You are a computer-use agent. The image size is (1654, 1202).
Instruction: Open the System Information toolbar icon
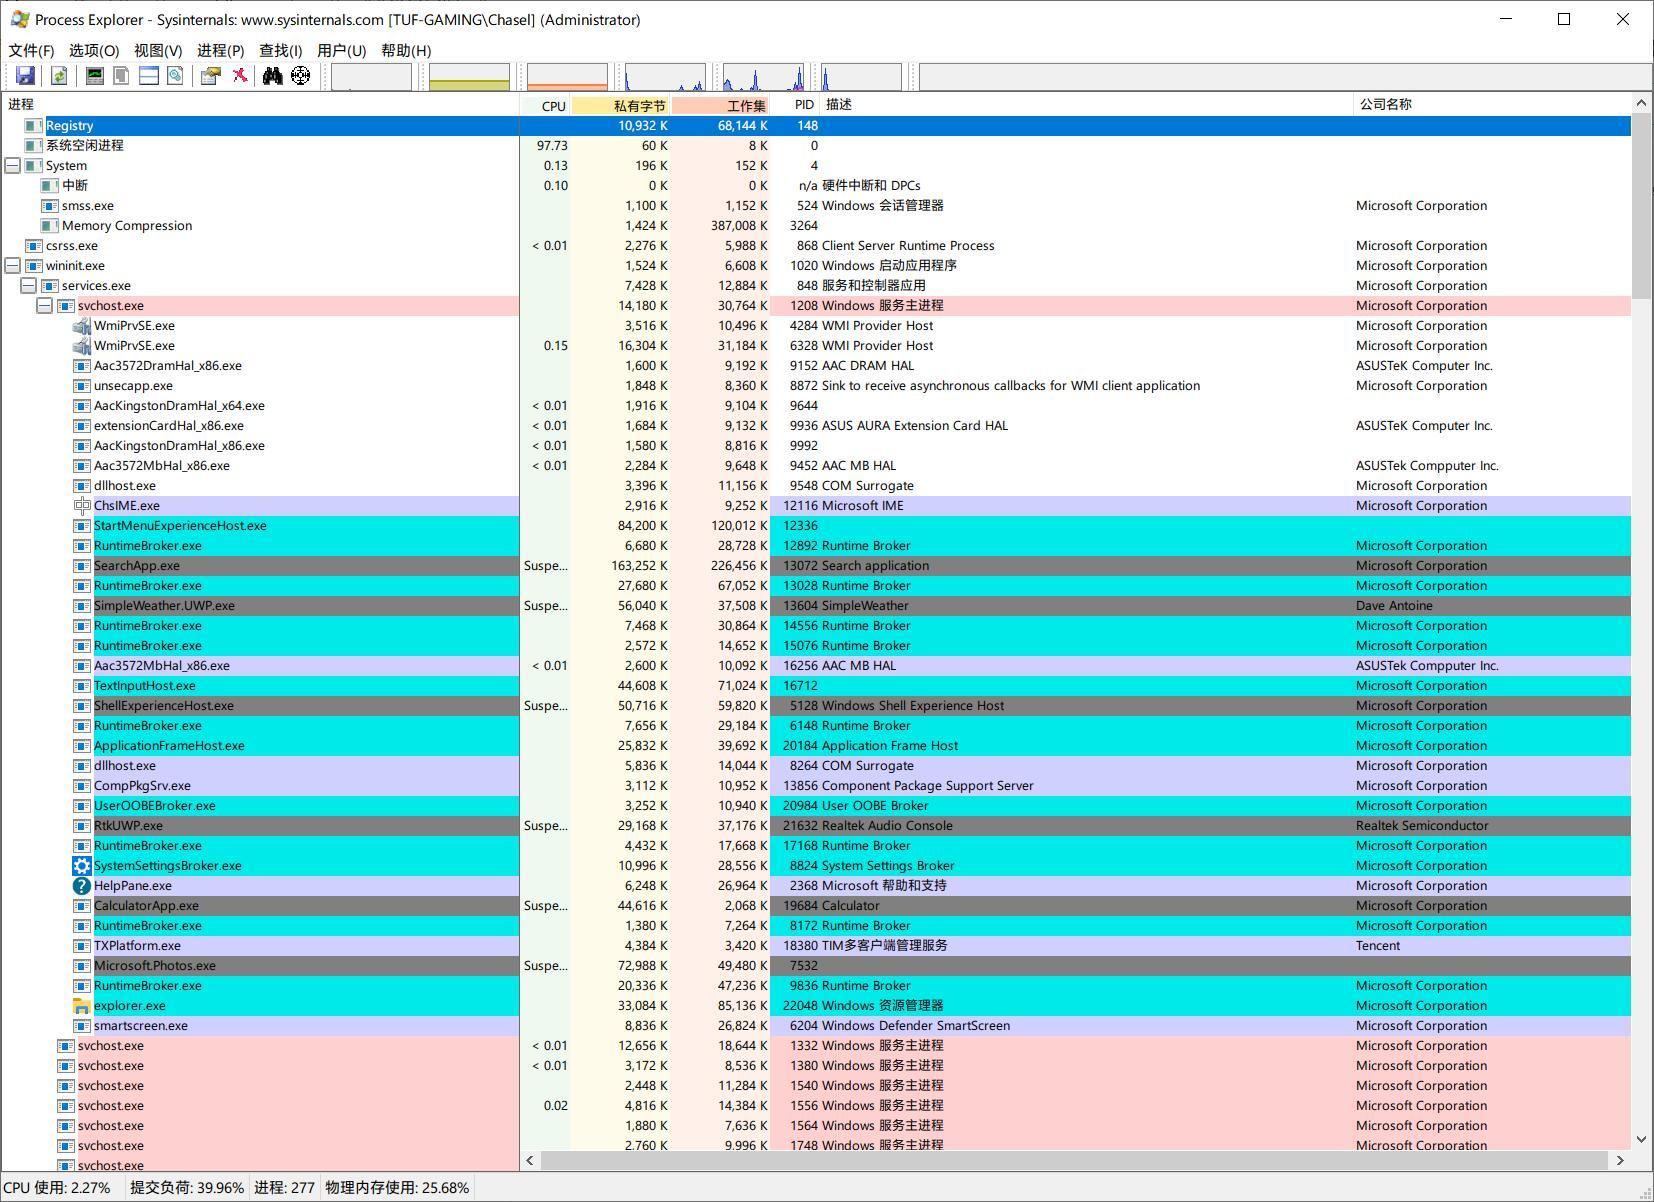[95, 76]
